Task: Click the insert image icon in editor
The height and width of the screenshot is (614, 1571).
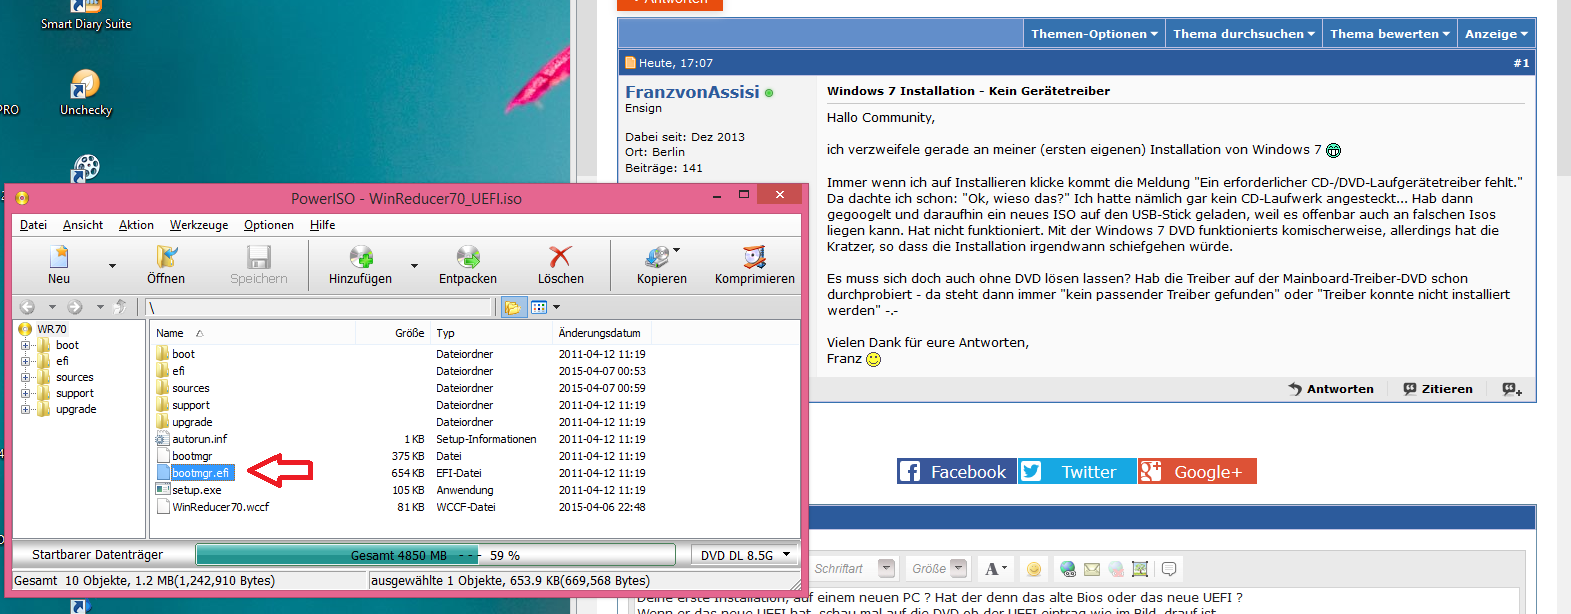Action: pos(1140,569)
